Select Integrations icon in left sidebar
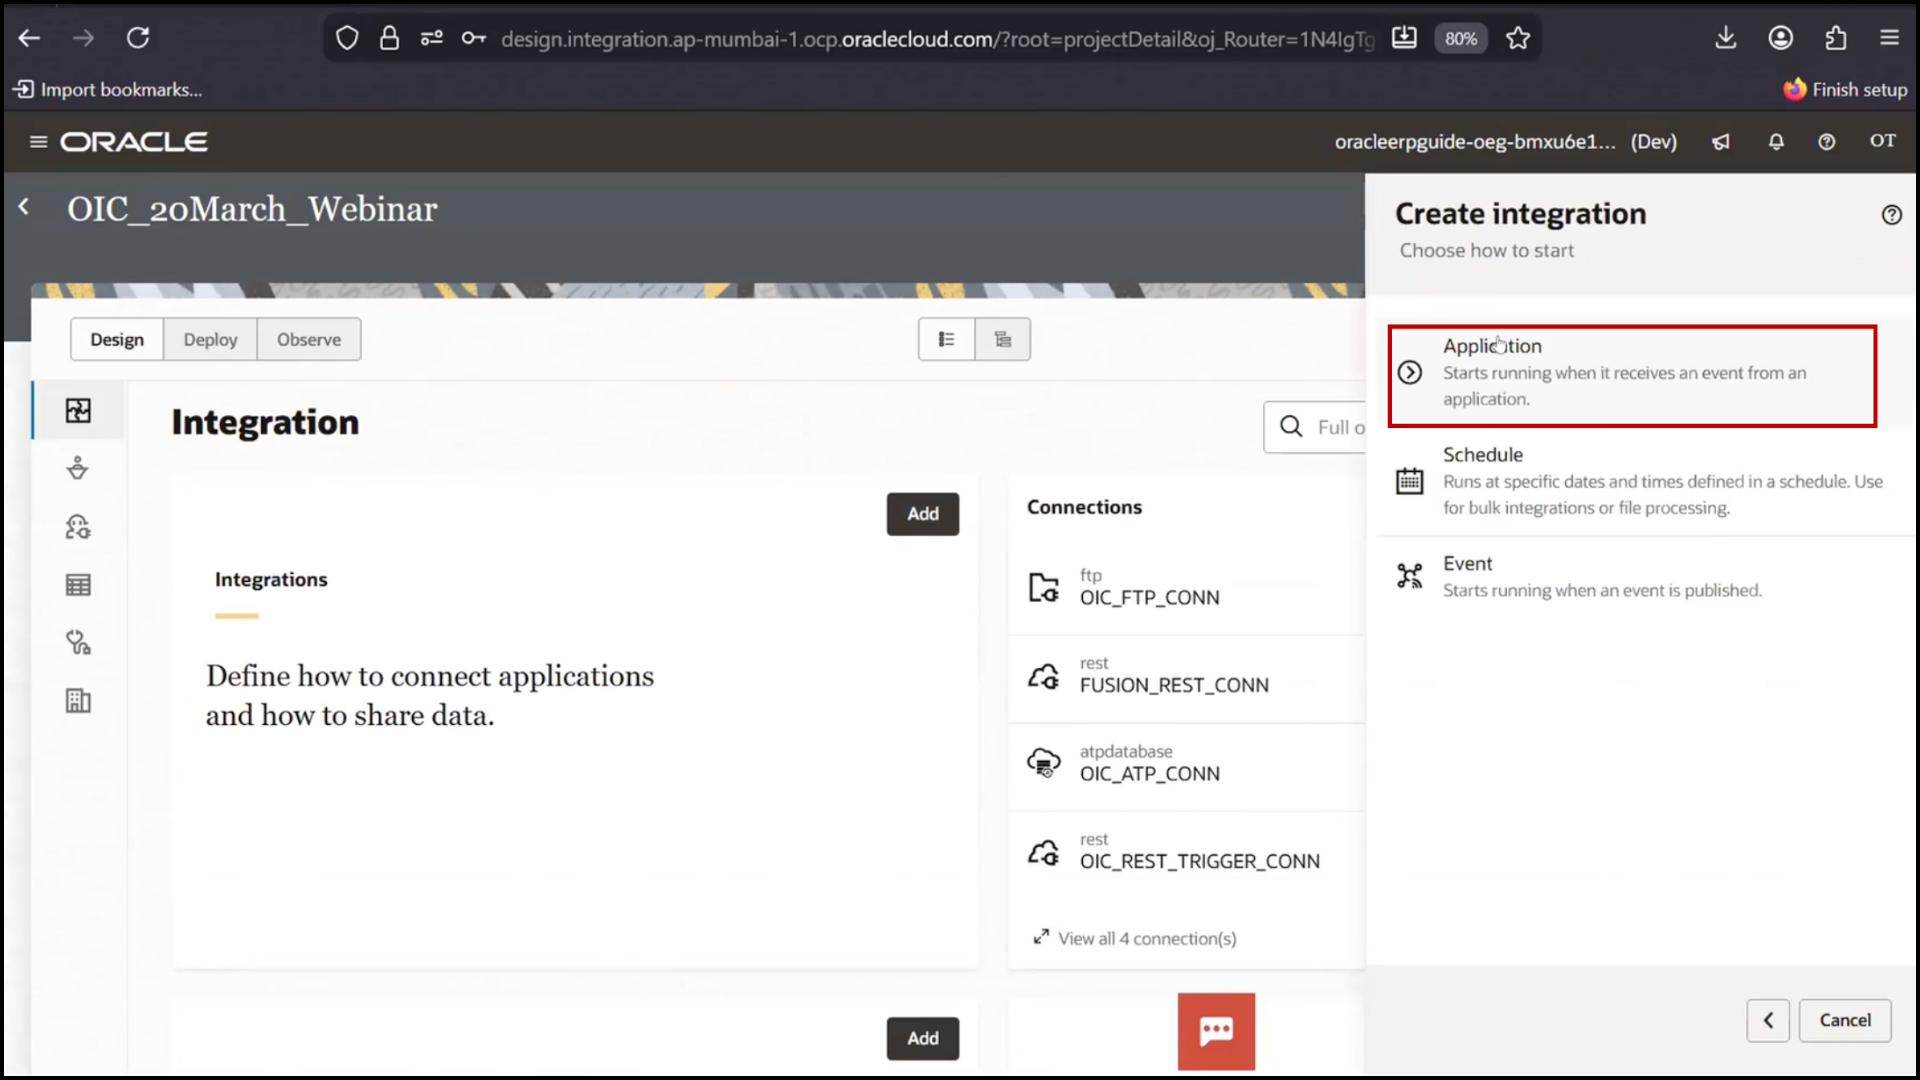Viewport: 1920px width, 1080px height. tap(78, 411)
